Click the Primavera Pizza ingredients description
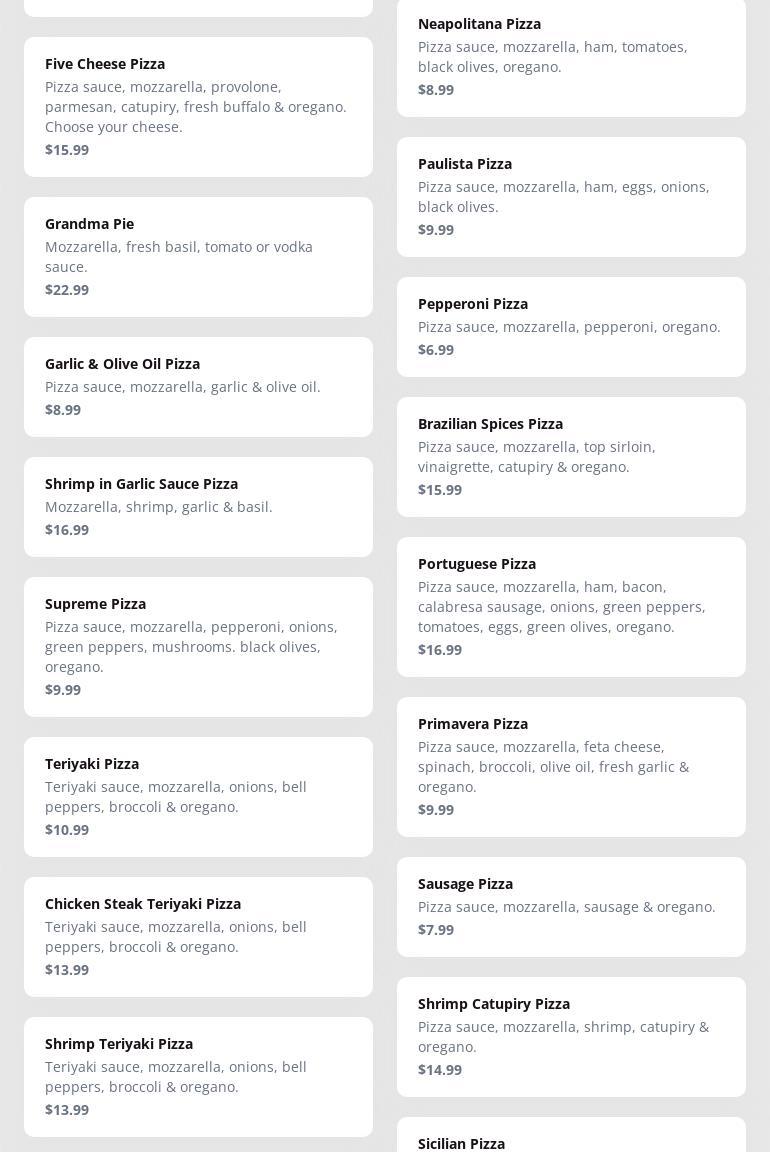Viewport: 770px width, 1152px height. point(553,767)
